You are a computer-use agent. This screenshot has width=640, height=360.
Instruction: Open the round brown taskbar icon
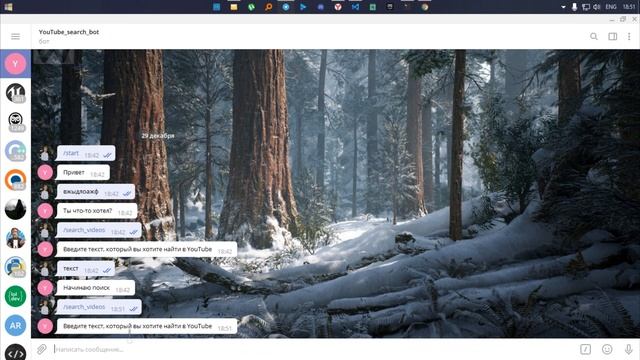(425, 7)
